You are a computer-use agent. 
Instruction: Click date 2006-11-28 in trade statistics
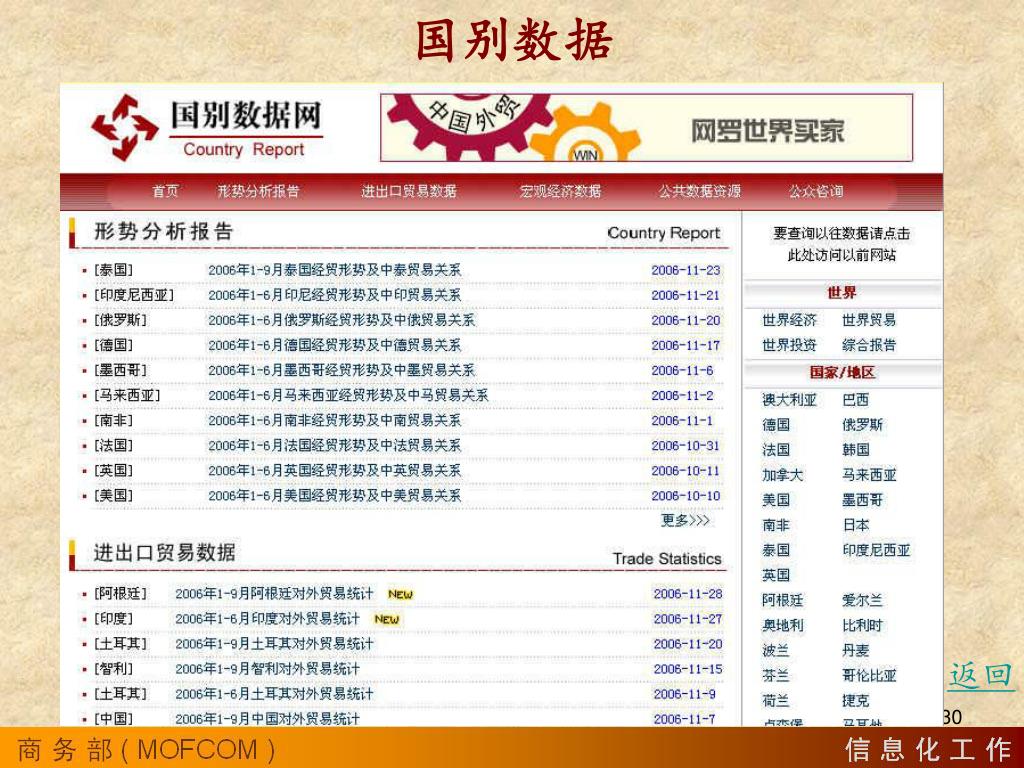pyautogui.click(x=688, y=594)
